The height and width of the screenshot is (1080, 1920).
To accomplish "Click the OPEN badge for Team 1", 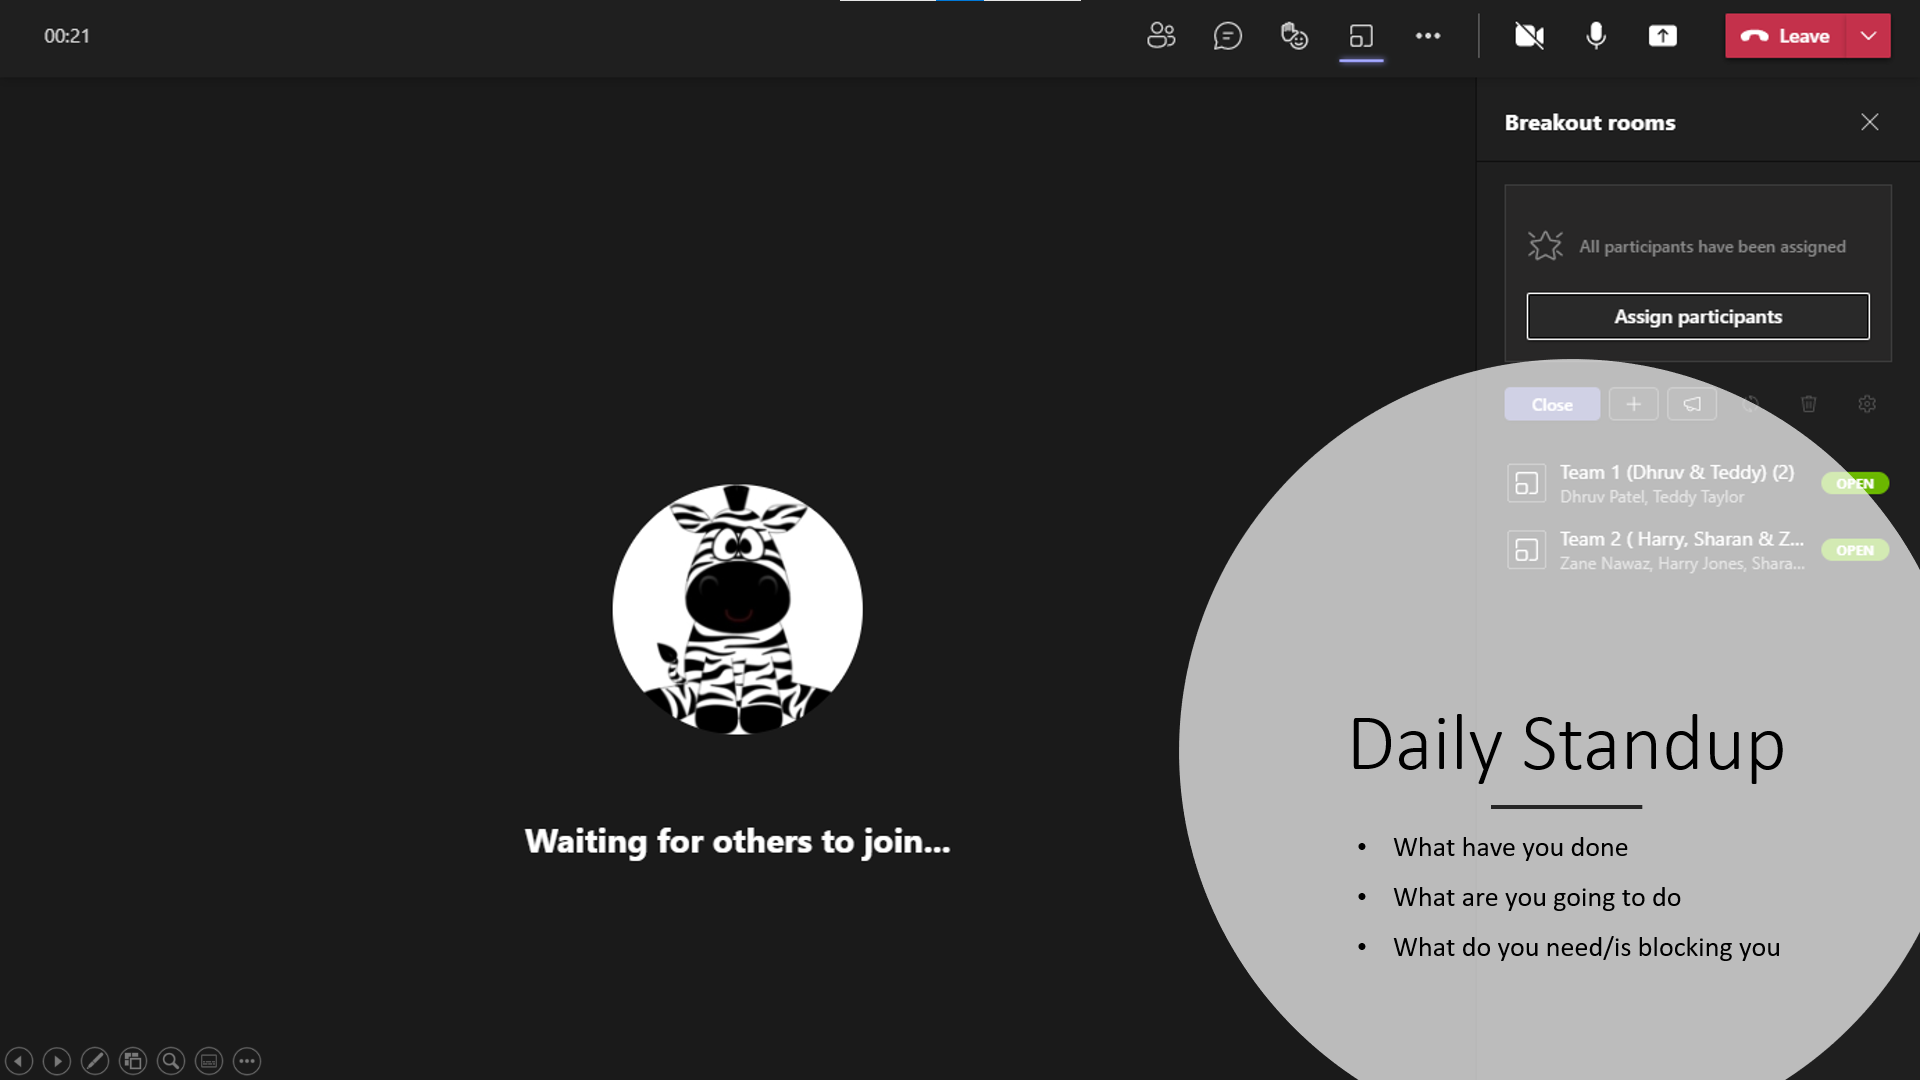I will (x=1855, y=483).
